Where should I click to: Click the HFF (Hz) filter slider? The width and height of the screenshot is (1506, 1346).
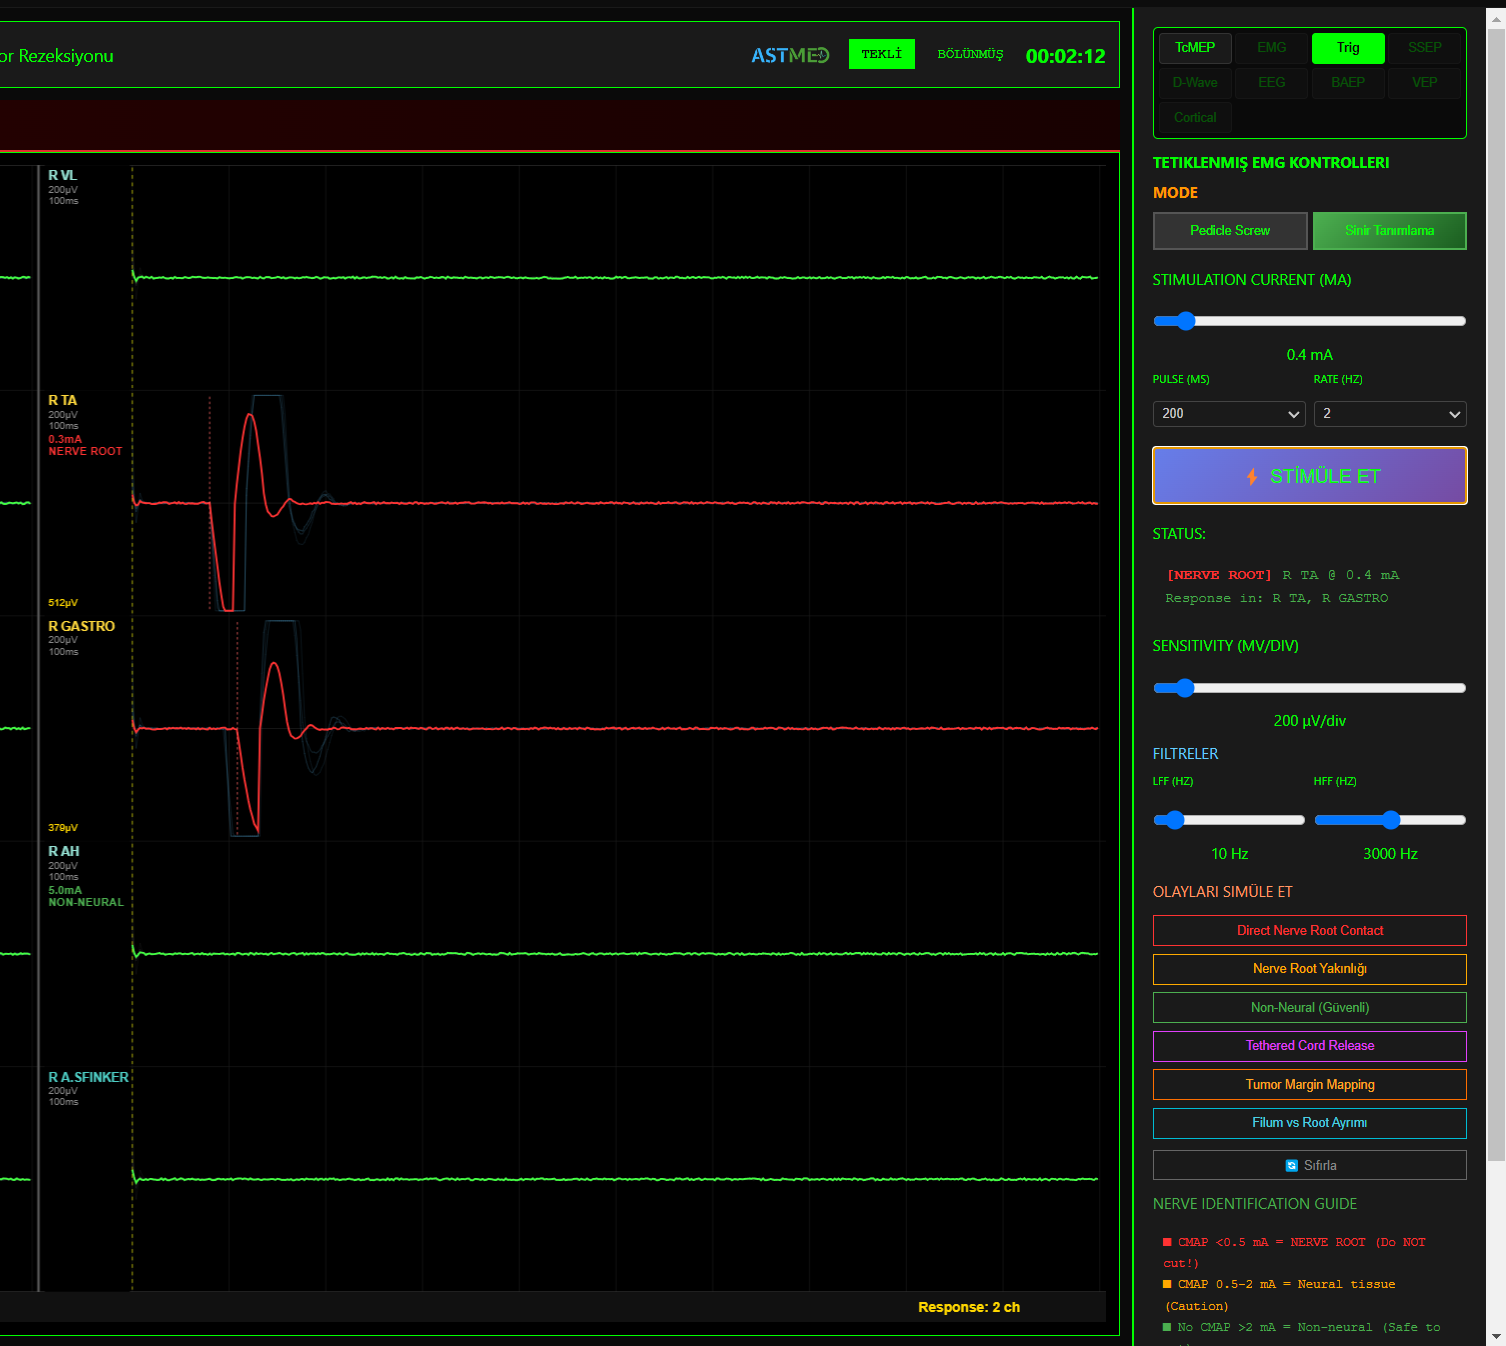[x=1389, y=820]
